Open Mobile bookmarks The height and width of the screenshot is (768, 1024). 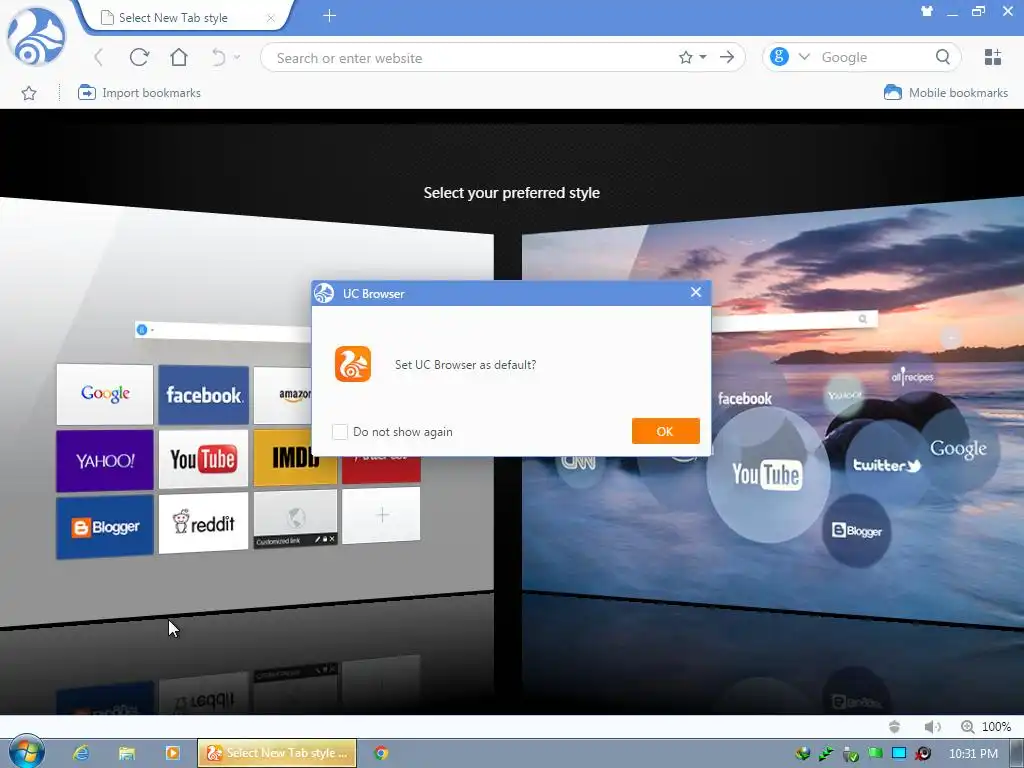click(946, 93)
